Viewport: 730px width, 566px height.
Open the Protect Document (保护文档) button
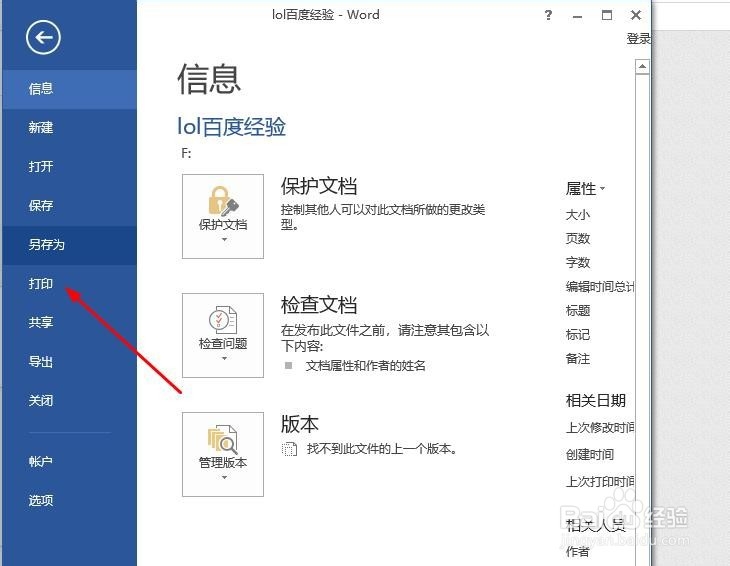click(223, 216)
